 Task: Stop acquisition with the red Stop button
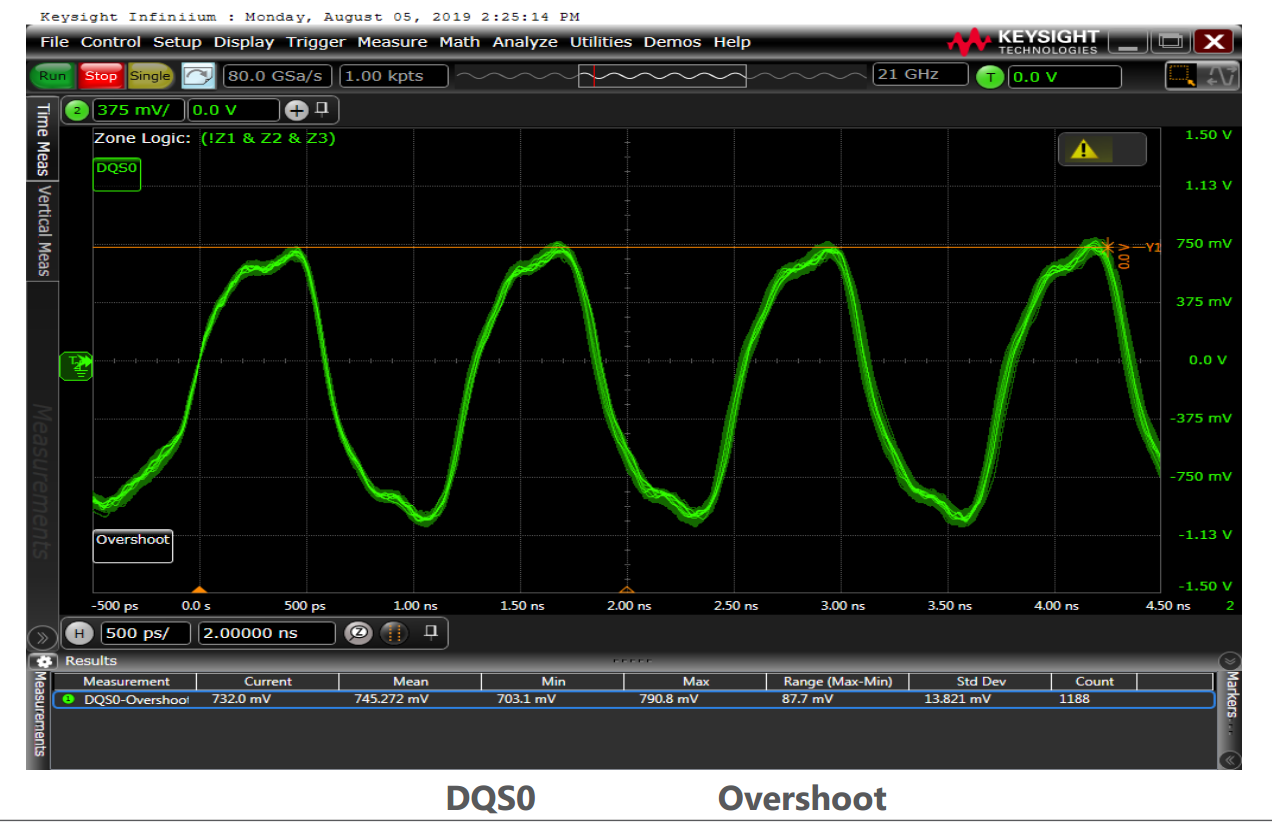click(x=100, y=76)
